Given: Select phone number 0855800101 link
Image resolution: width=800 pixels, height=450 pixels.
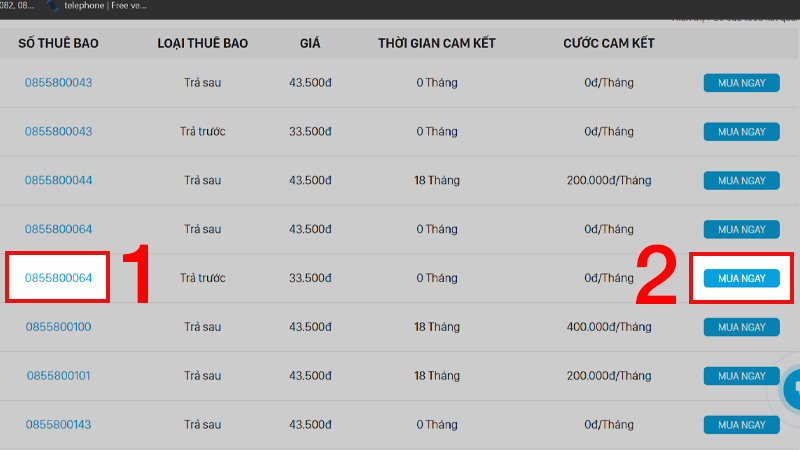Looking at the screenshot, I should [x=59, y=376].
